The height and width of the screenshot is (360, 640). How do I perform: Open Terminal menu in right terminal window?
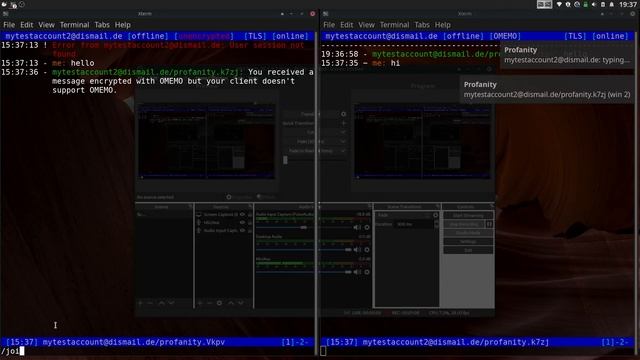[x=394, y=25]
